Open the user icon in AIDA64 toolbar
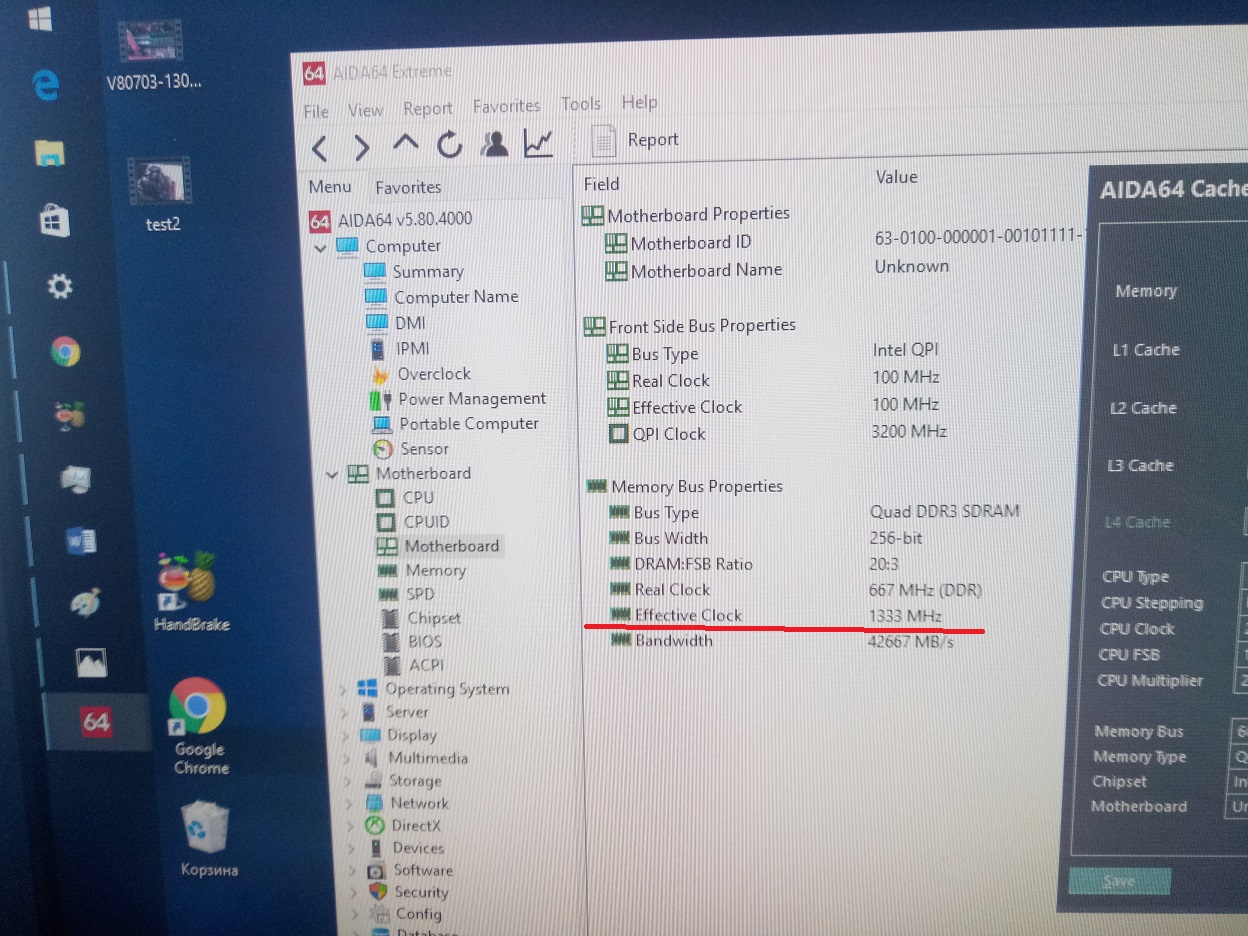Screen dimensions: 1248x936 [494, 144]
